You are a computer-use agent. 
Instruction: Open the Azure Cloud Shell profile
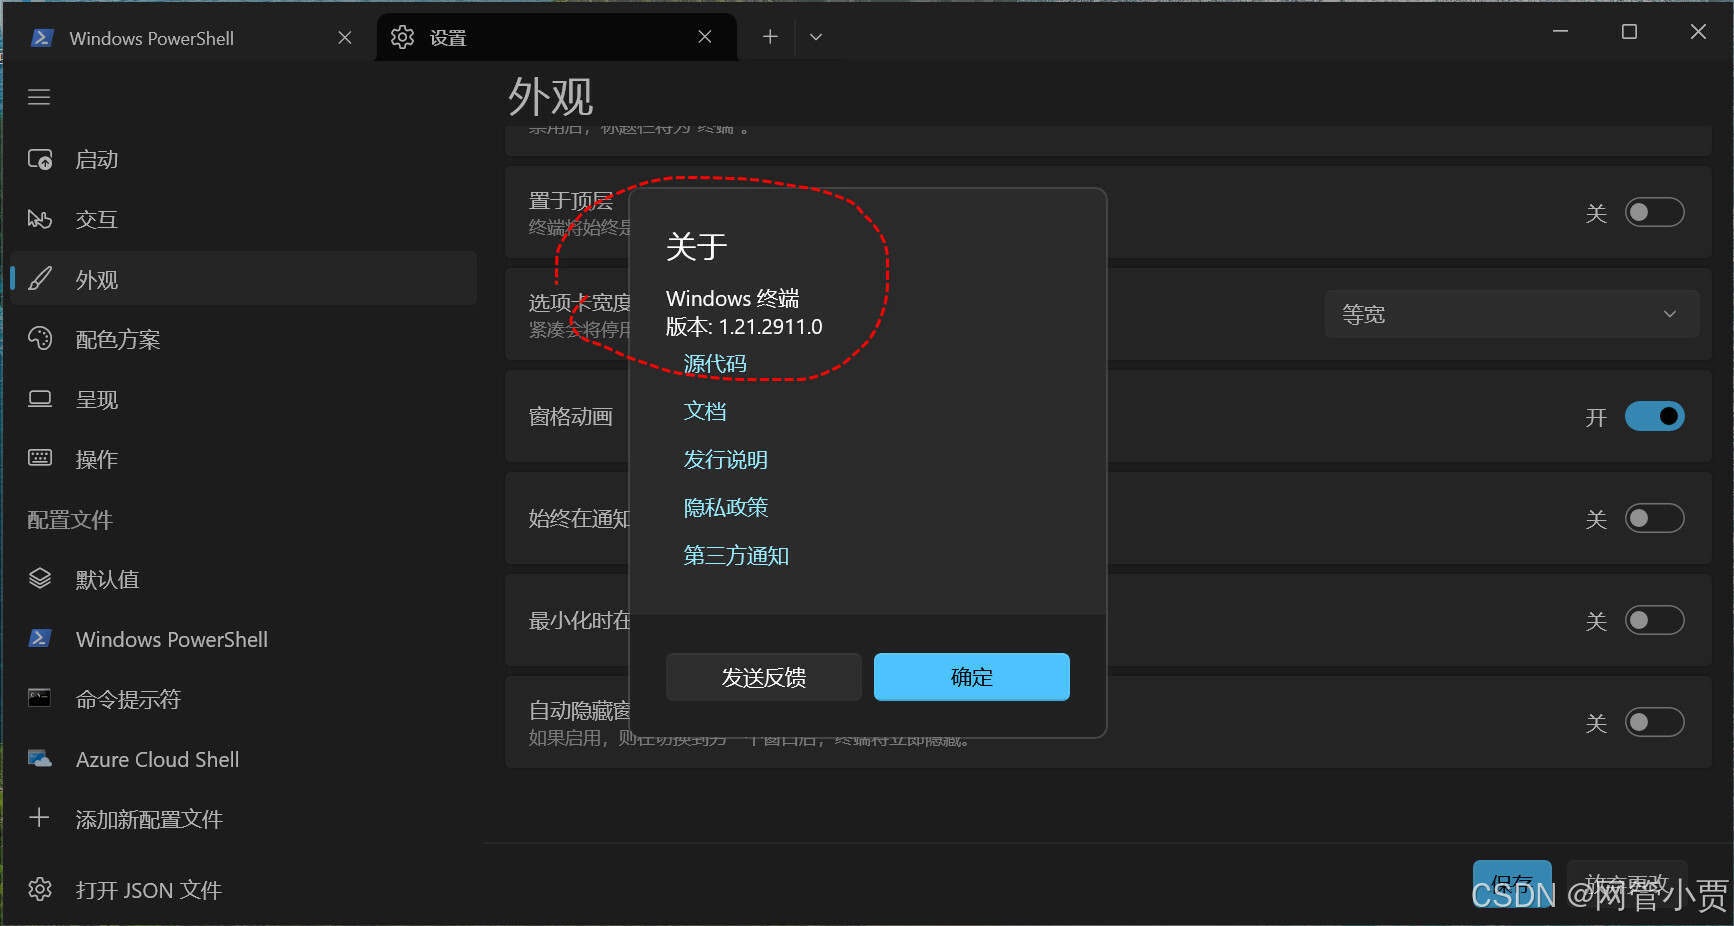click(x=243, y=759)
